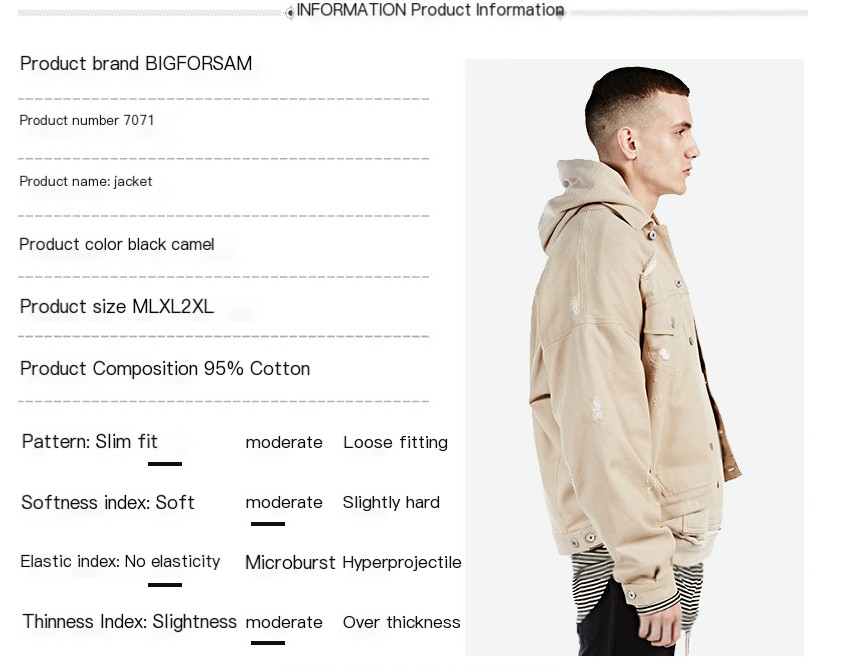
Task: Click Product size MLXL2XL text
Action: click(117, 307)
